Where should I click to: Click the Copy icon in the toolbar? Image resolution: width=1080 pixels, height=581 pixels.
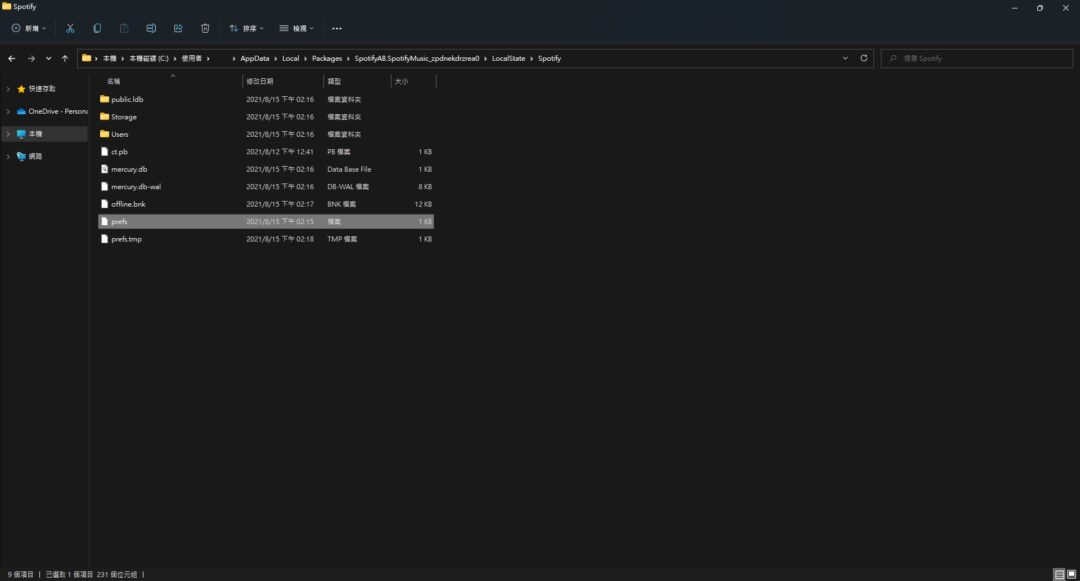pyautogui.click(x=97, y=28)
